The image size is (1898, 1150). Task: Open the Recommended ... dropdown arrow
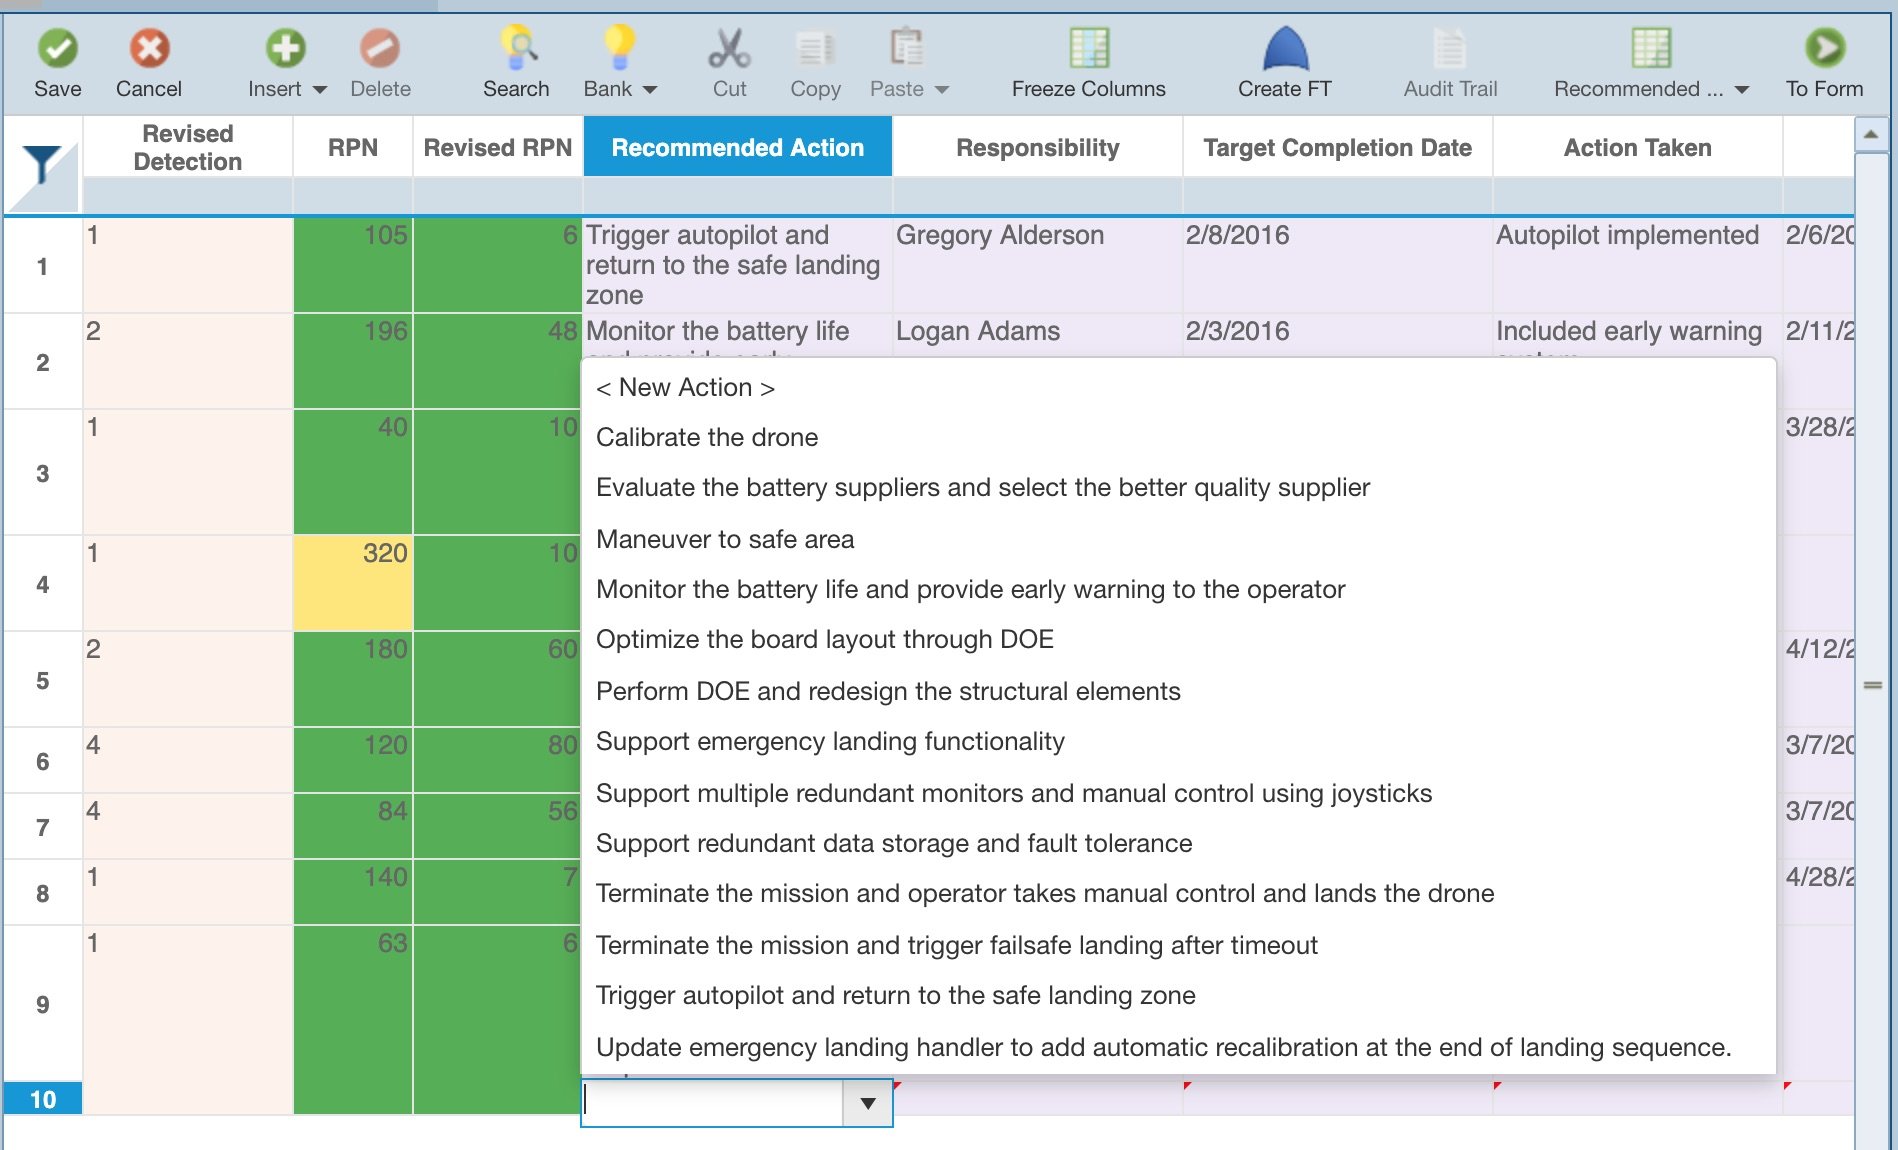[x=1742, y=90]
